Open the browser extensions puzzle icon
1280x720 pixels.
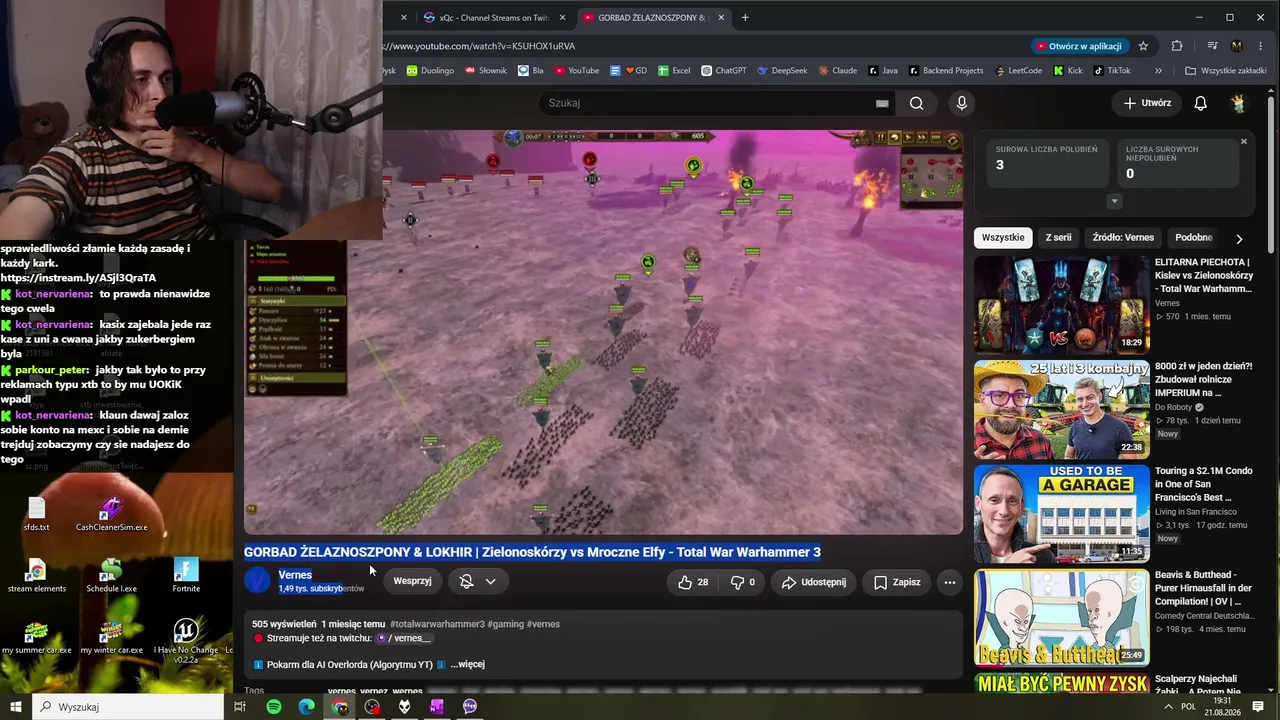[1177, 46]
